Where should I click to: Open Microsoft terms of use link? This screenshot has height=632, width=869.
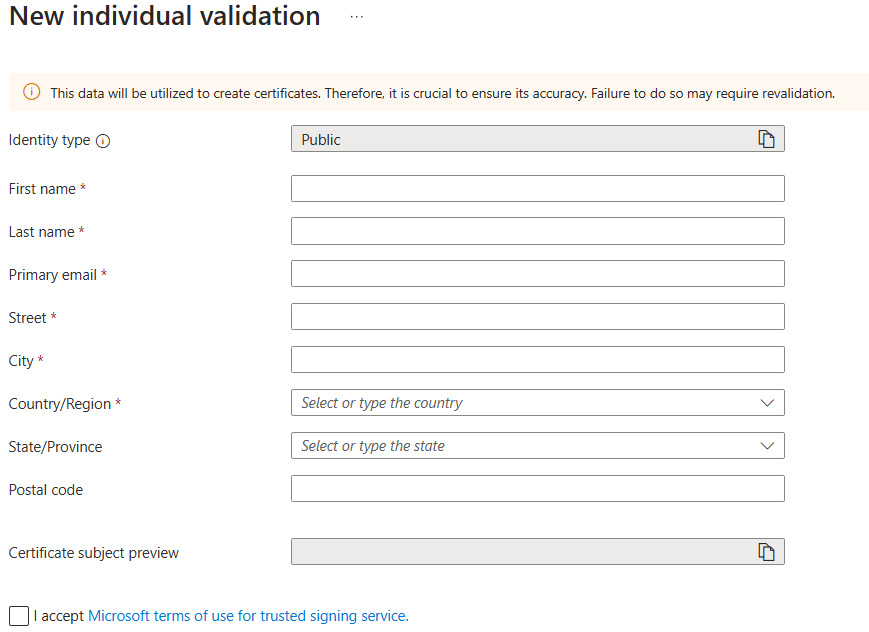pyautogui.click(x=248, y=616)
